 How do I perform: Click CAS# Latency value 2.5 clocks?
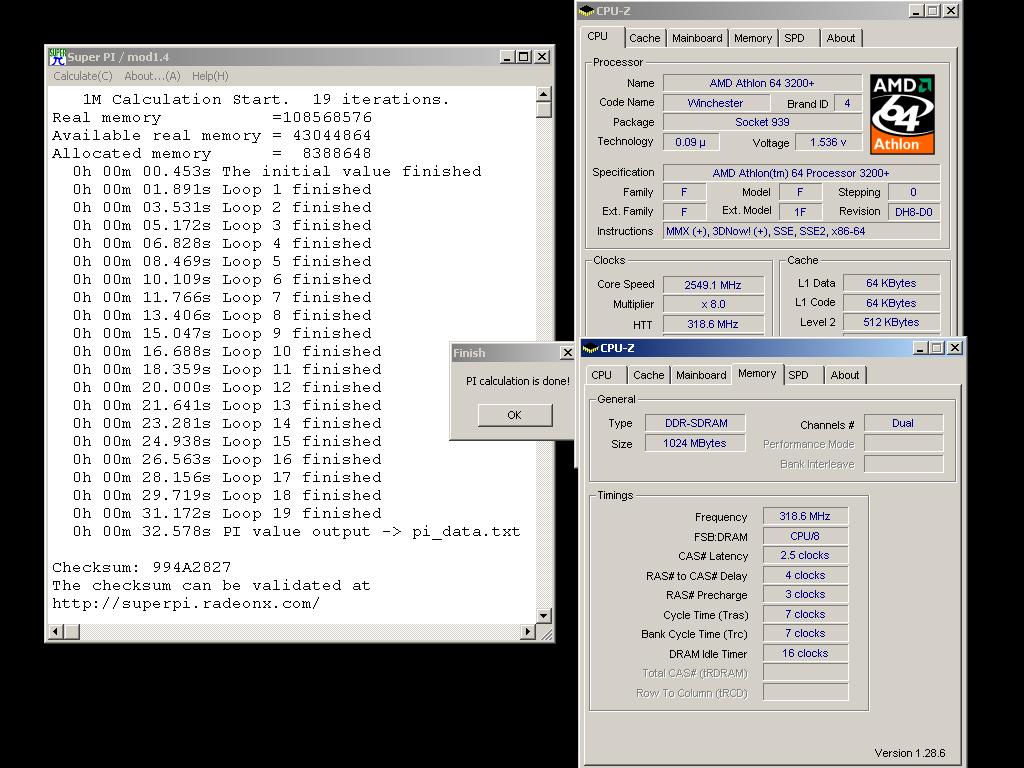click(805, 555)
